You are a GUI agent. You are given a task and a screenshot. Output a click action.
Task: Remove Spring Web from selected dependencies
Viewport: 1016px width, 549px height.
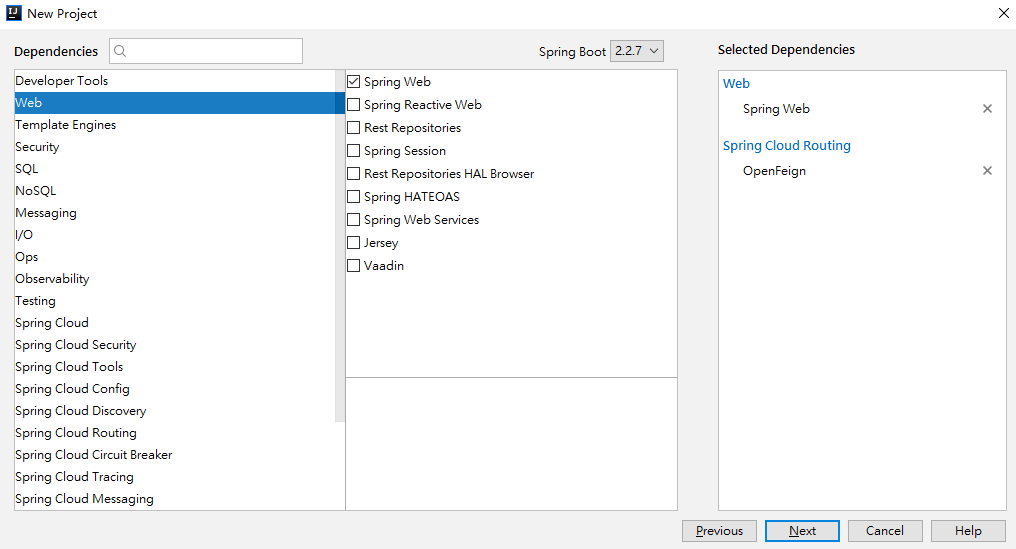(987, 109)
